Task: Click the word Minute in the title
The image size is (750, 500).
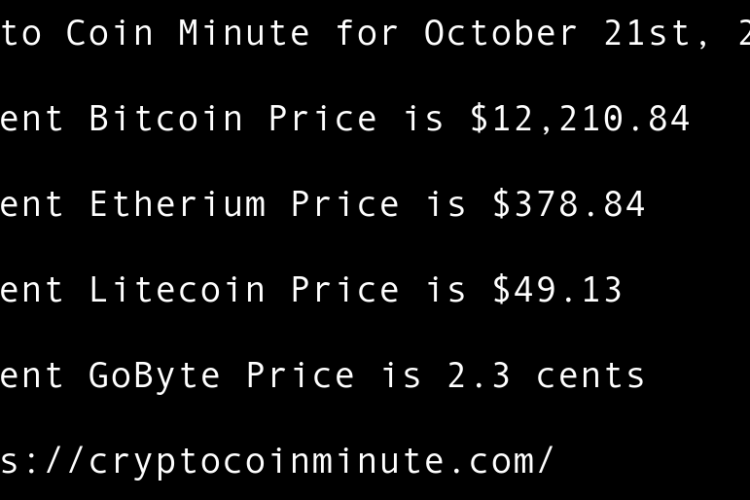Action: tap(244, 34)
